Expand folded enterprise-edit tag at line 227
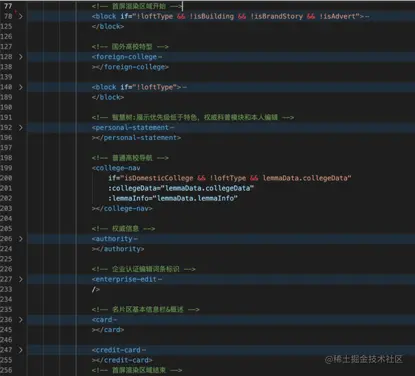The image size is (415, 376). click(21, 279)
